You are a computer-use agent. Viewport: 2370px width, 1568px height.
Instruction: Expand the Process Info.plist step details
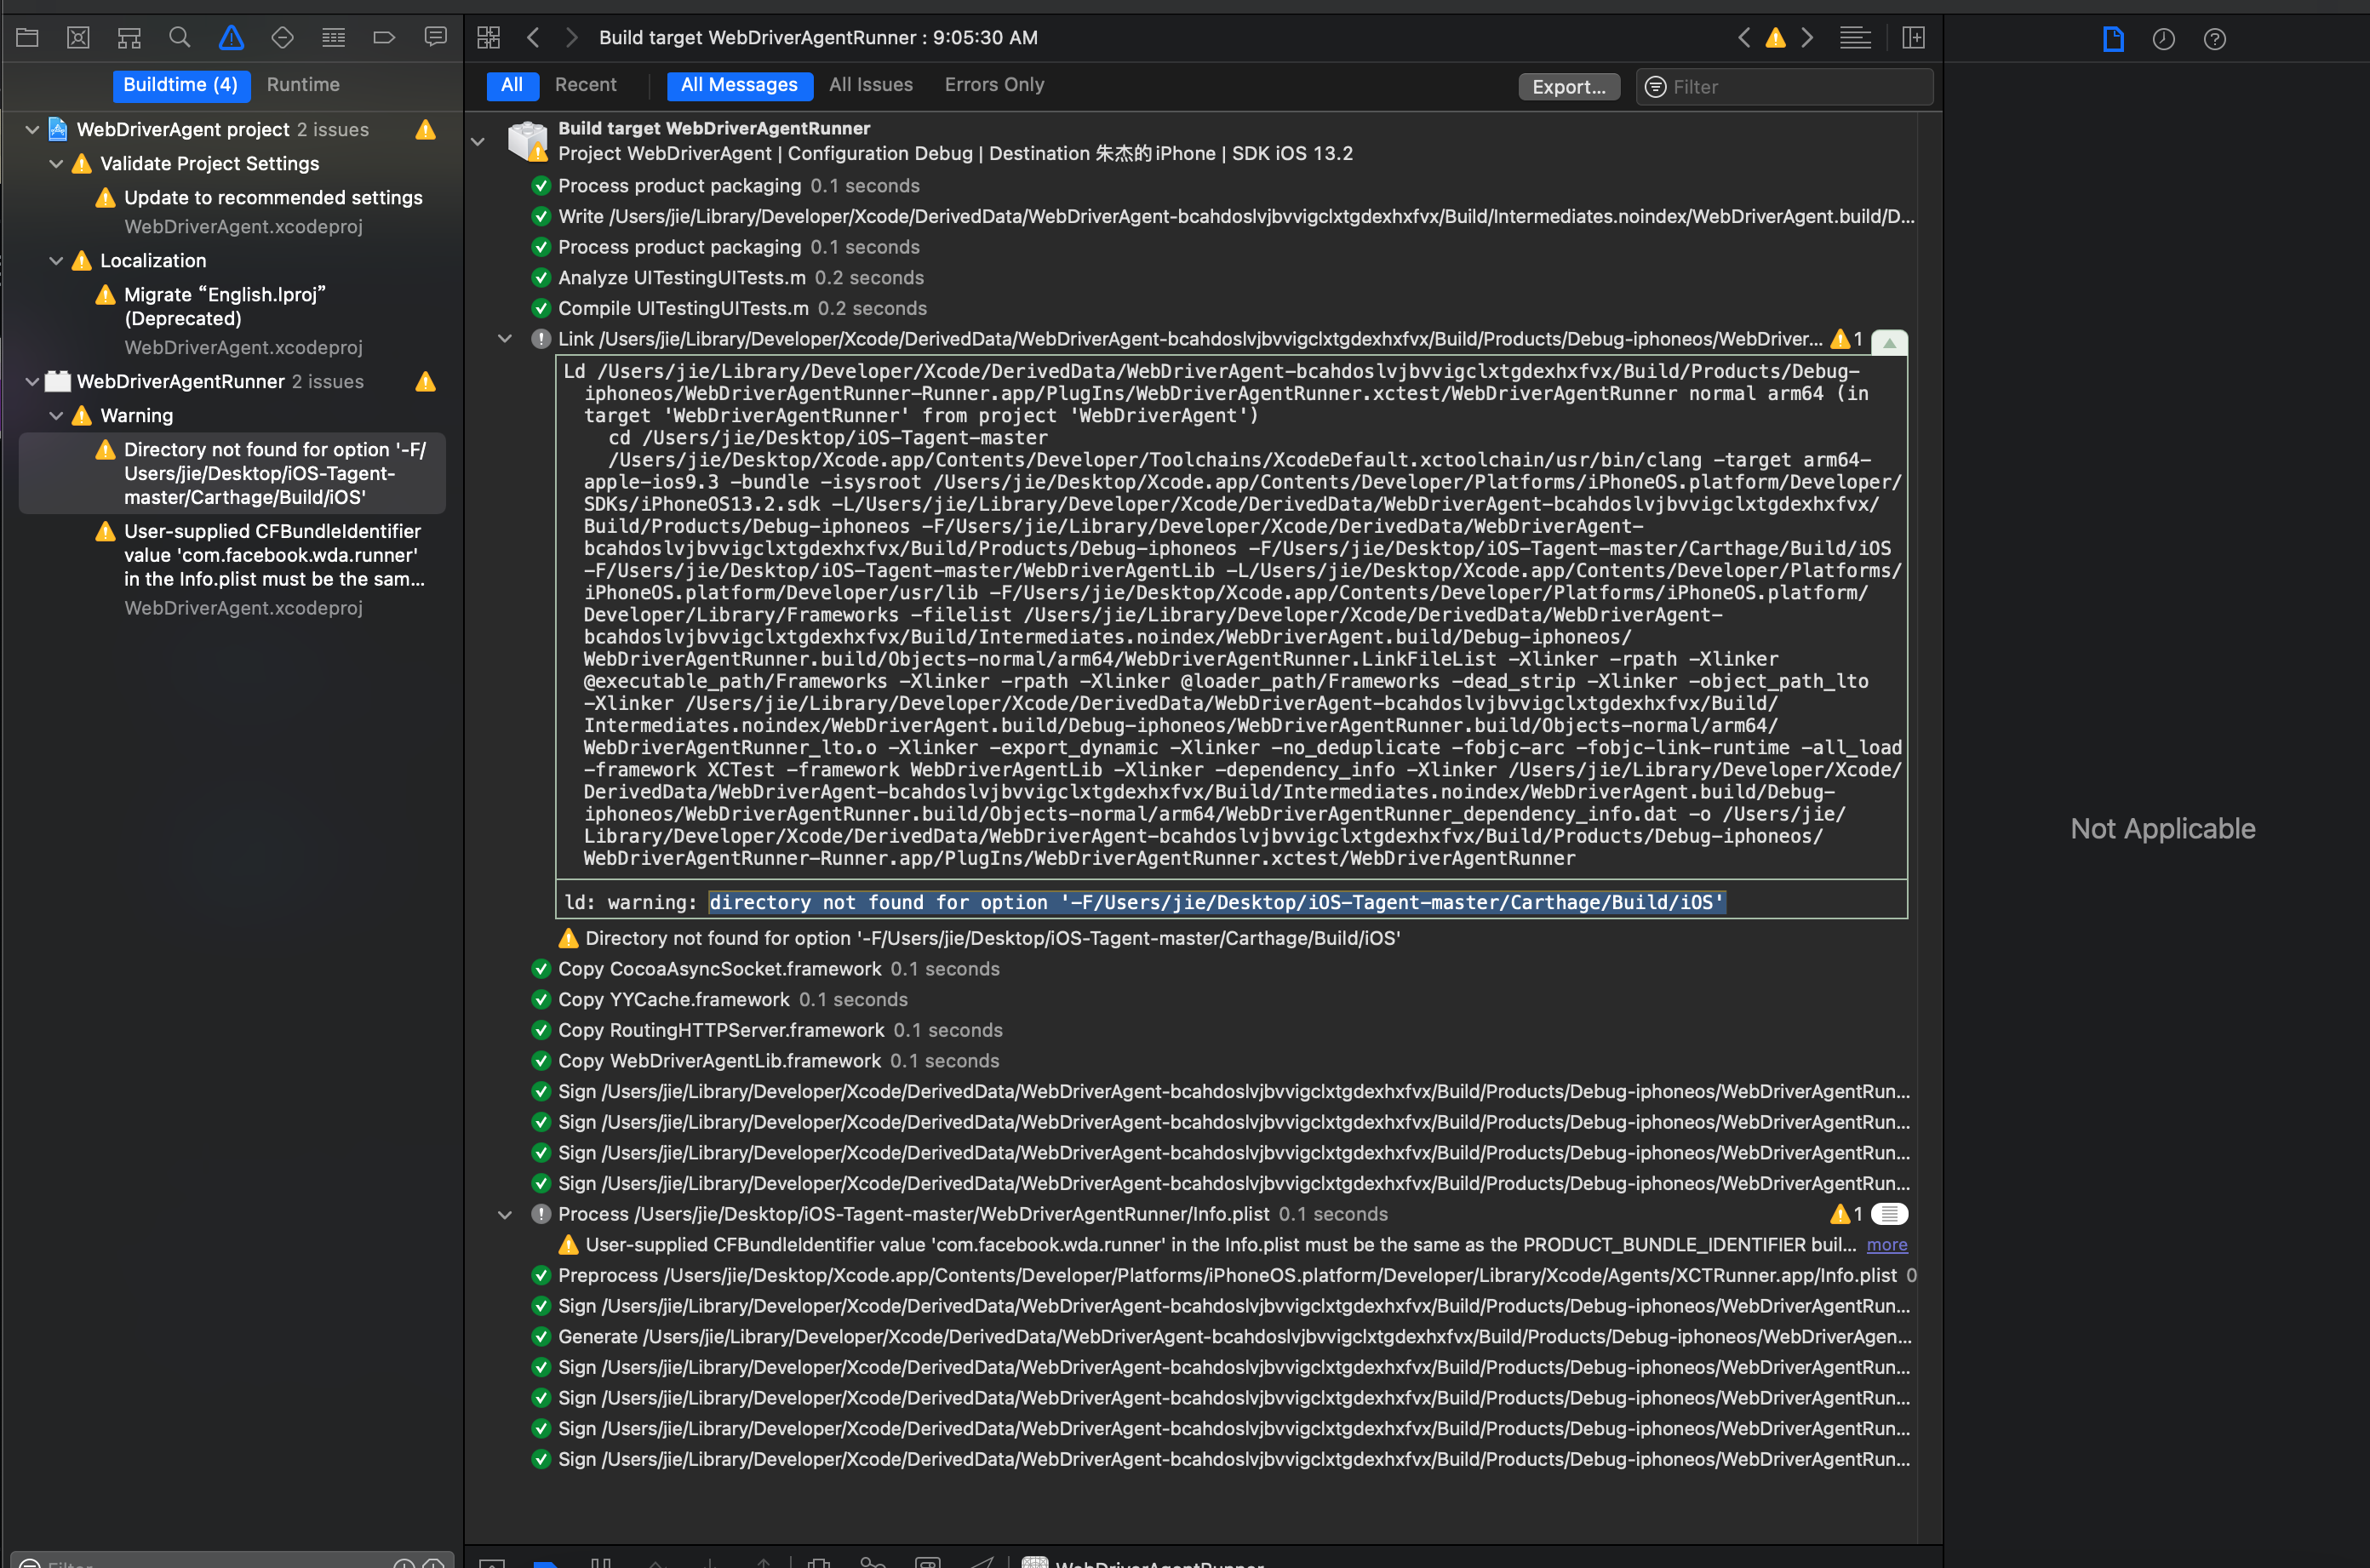pos(504,1214)
